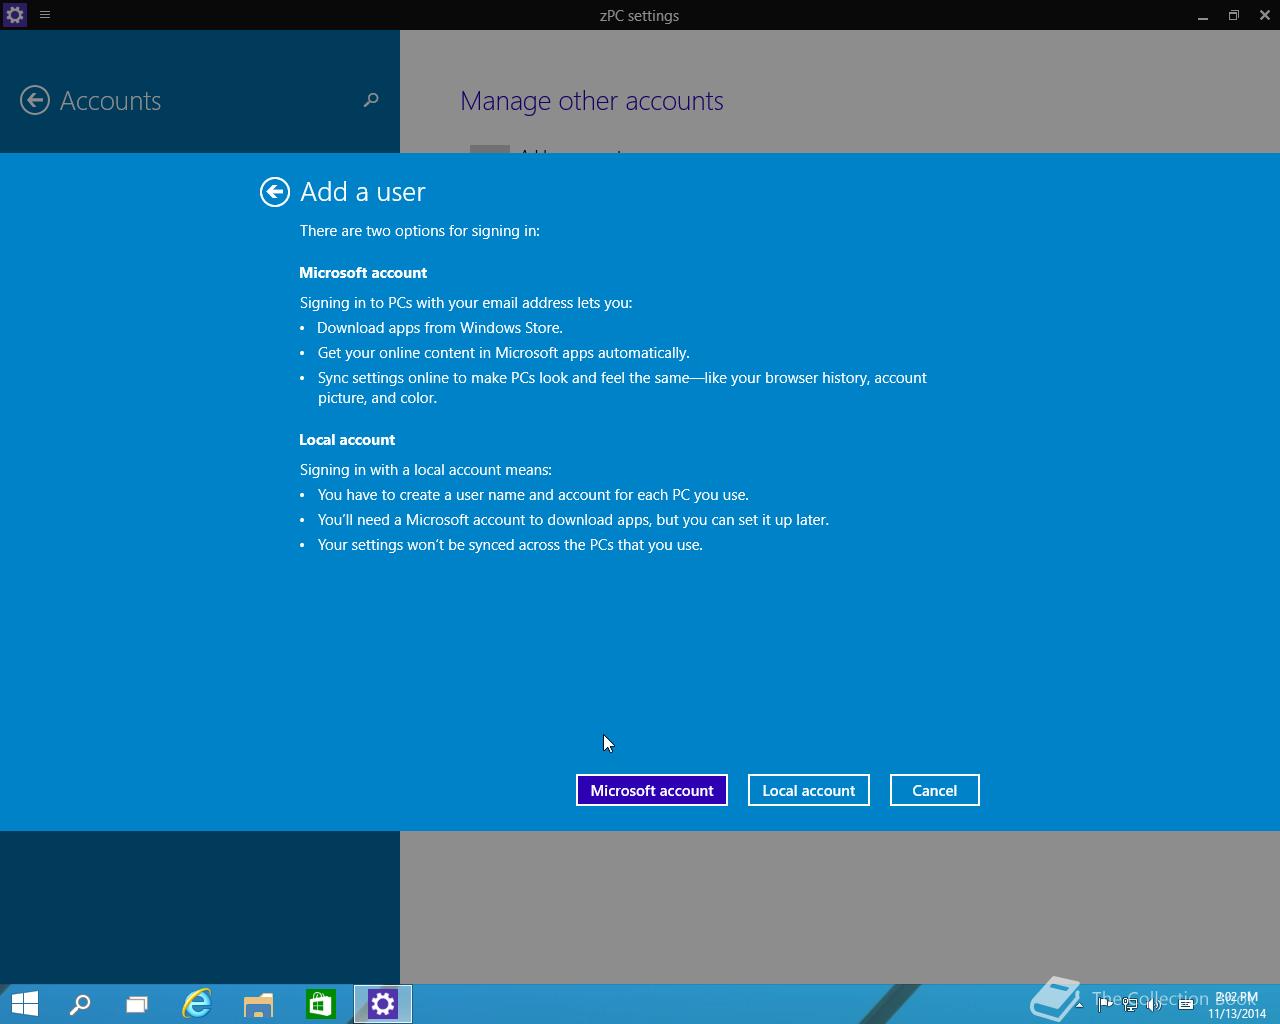Click the 'Add a user' dialog title
Screen dimensions: 1280x1024
click(x=363, y=191)
